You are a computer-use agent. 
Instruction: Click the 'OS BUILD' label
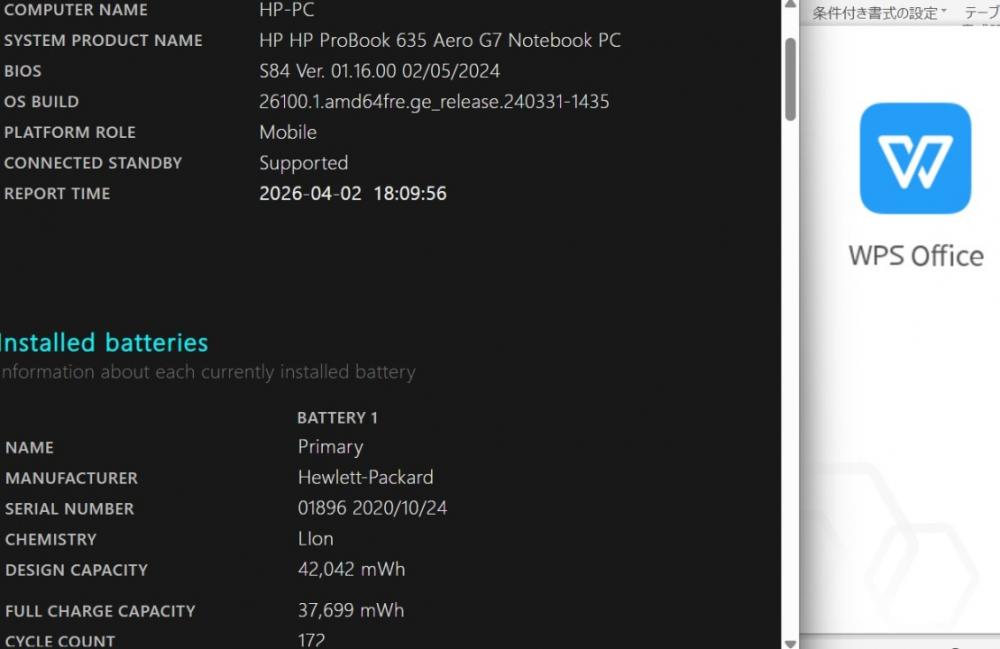(x=41, y=101)
